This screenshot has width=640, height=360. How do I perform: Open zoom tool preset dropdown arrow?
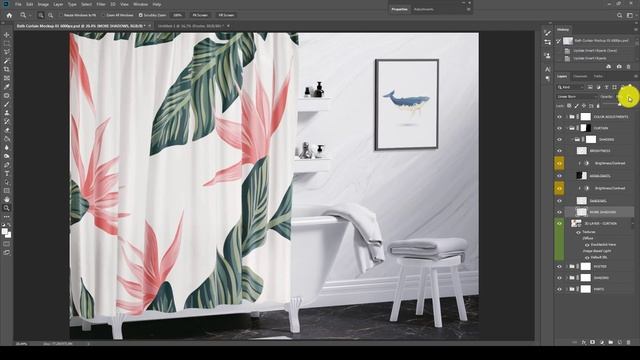point(30,15)
